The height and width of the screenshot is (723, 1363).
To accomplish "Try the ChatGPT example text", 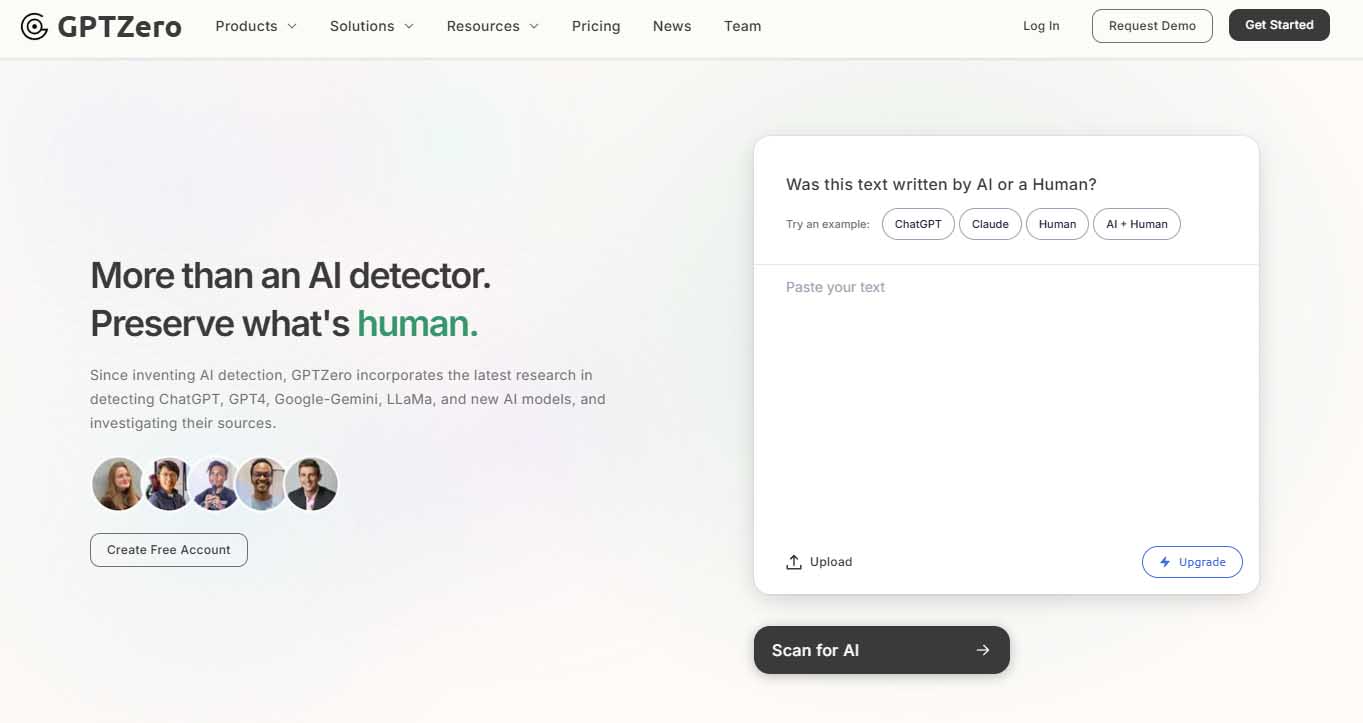I will coord(918,224).
